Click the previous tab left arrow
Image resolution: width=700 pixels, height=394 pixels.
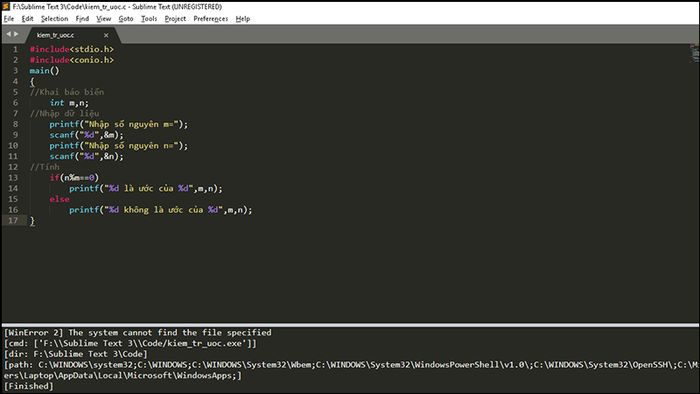[8, 34]
